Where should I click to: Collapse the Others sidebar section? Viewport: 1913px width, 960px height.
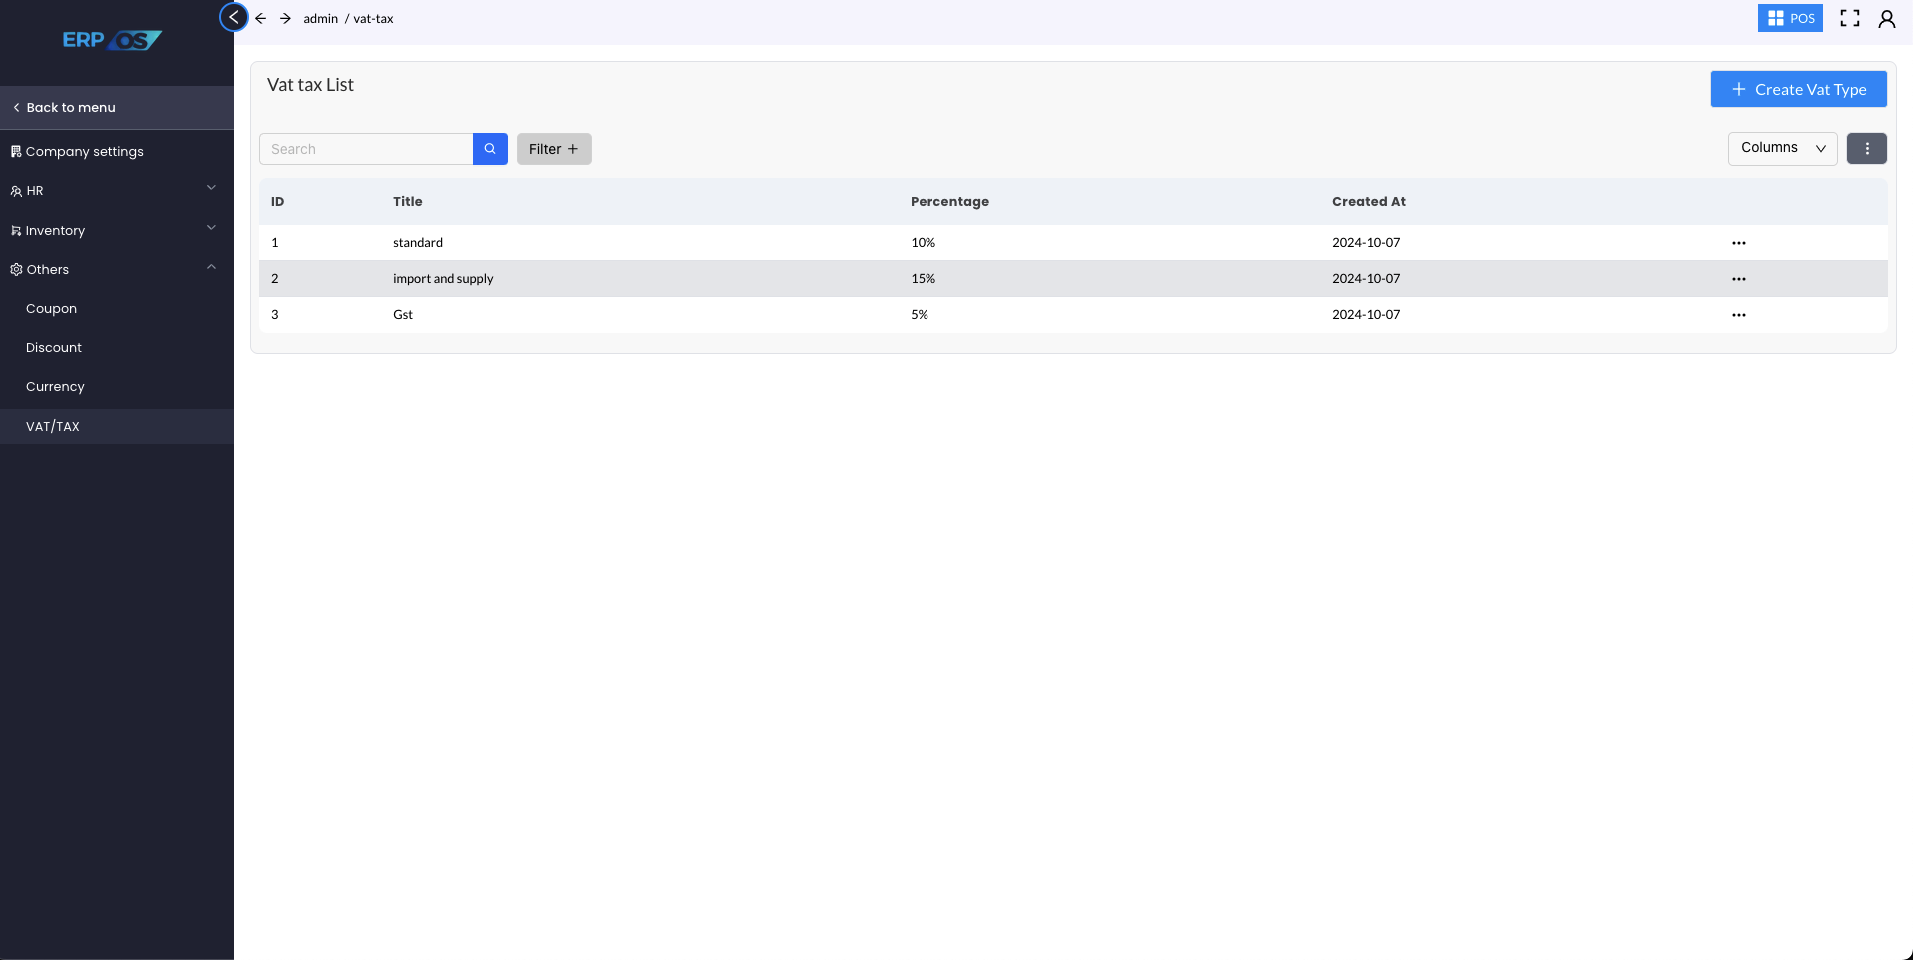pyautogui.click(x=116, y=269)
